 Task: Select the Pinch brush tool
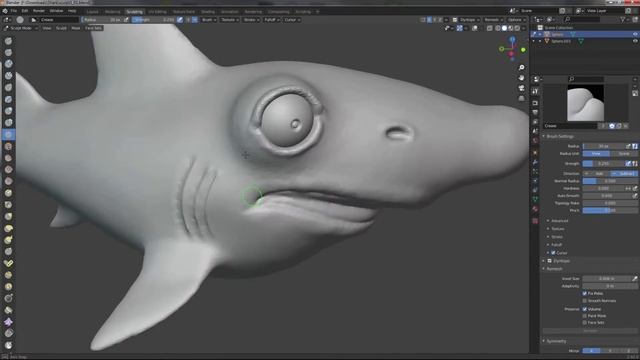pos(8,204)
